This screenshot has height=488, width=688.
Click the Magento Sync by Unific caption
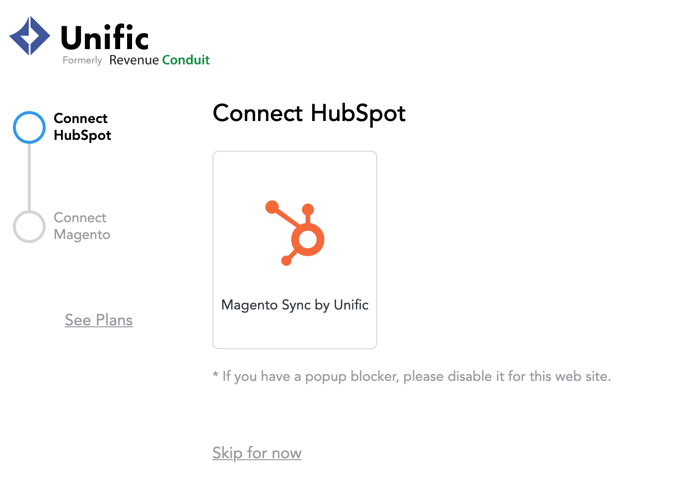[295, 305]
